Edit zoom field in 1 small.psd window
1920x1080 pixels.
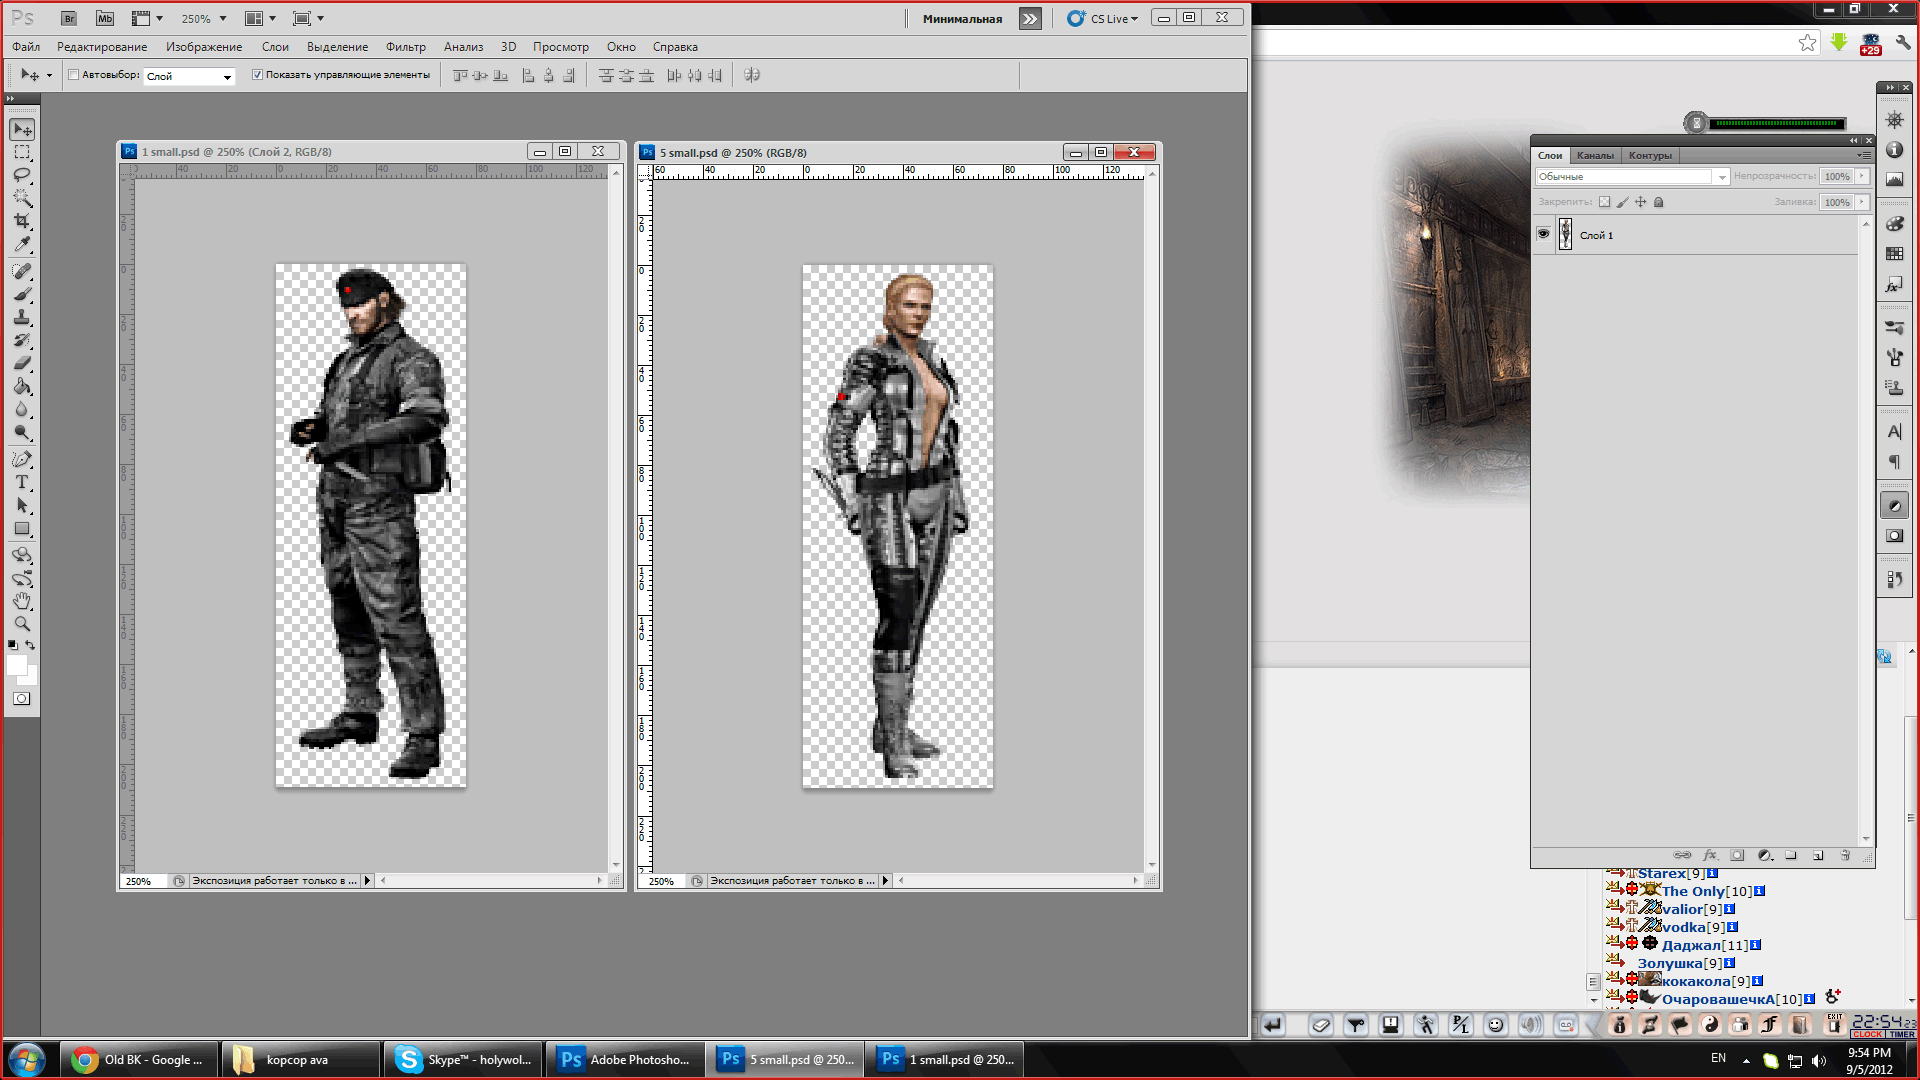145,881
